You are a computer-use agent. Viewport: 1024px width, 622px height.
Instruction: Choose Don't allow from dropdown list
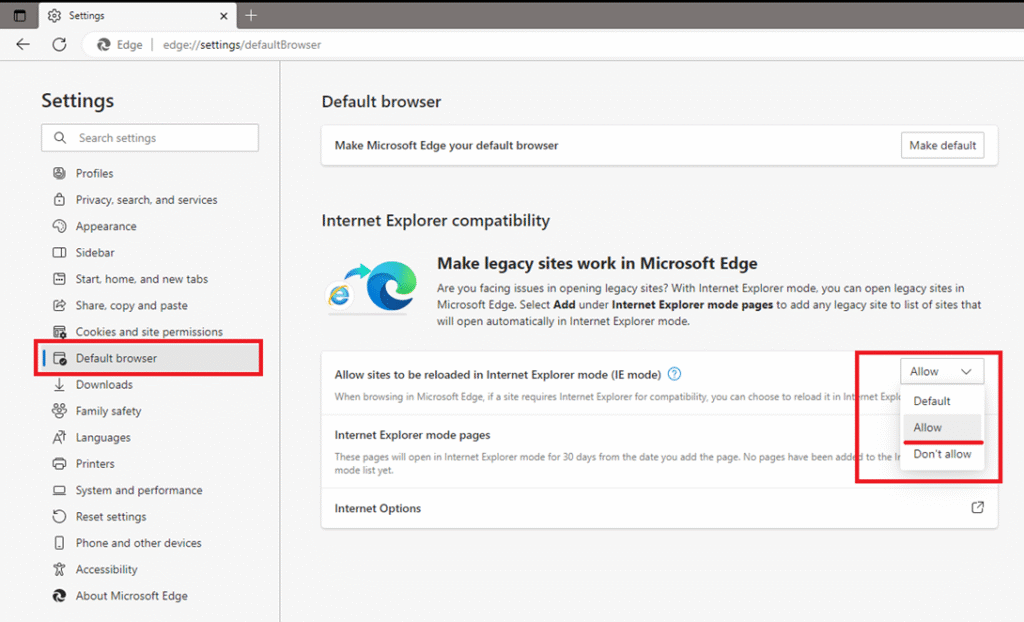coord(941,454)
